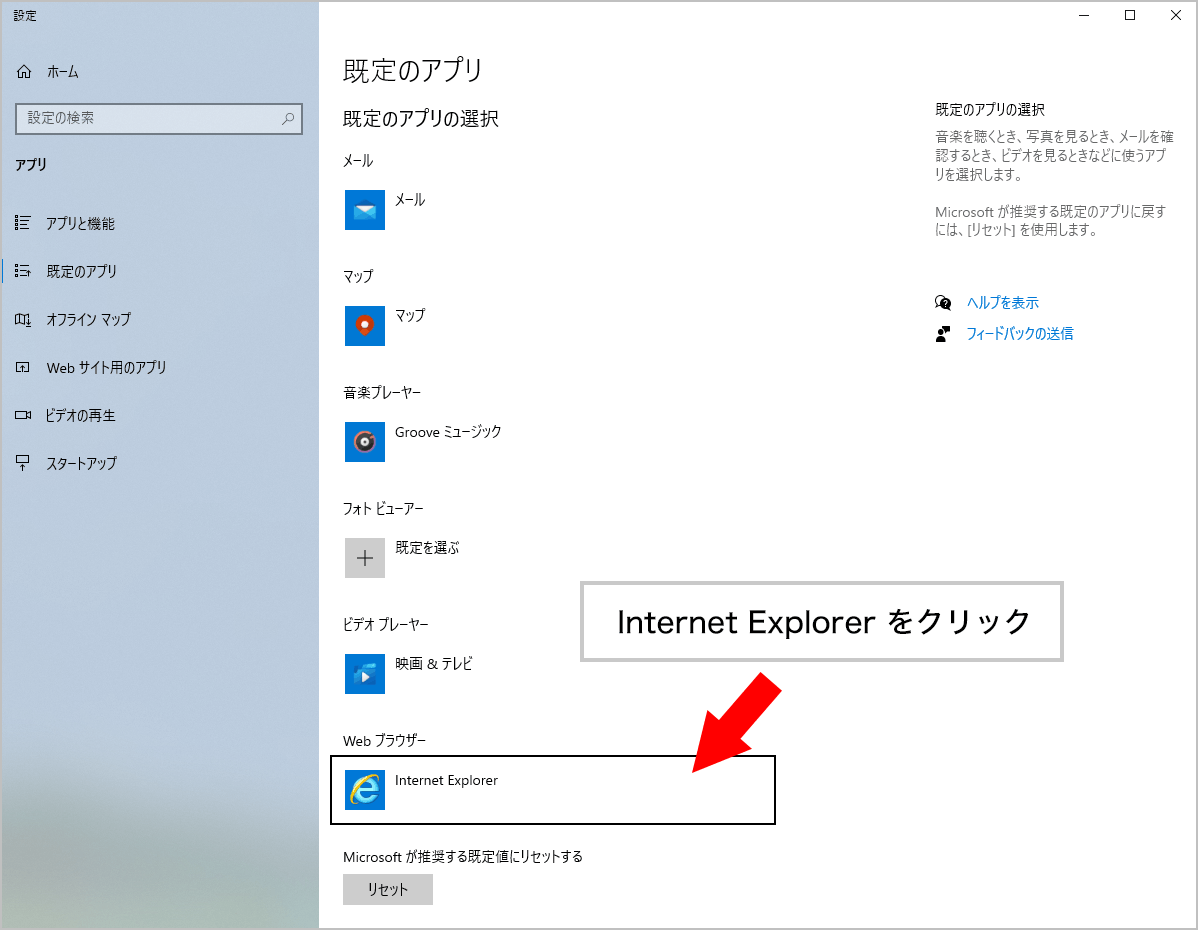This screenshot has height=930, width=1198.
Task: Open ホーム in the sidebar
Action: pyautogui.click(x=63, y=72)
